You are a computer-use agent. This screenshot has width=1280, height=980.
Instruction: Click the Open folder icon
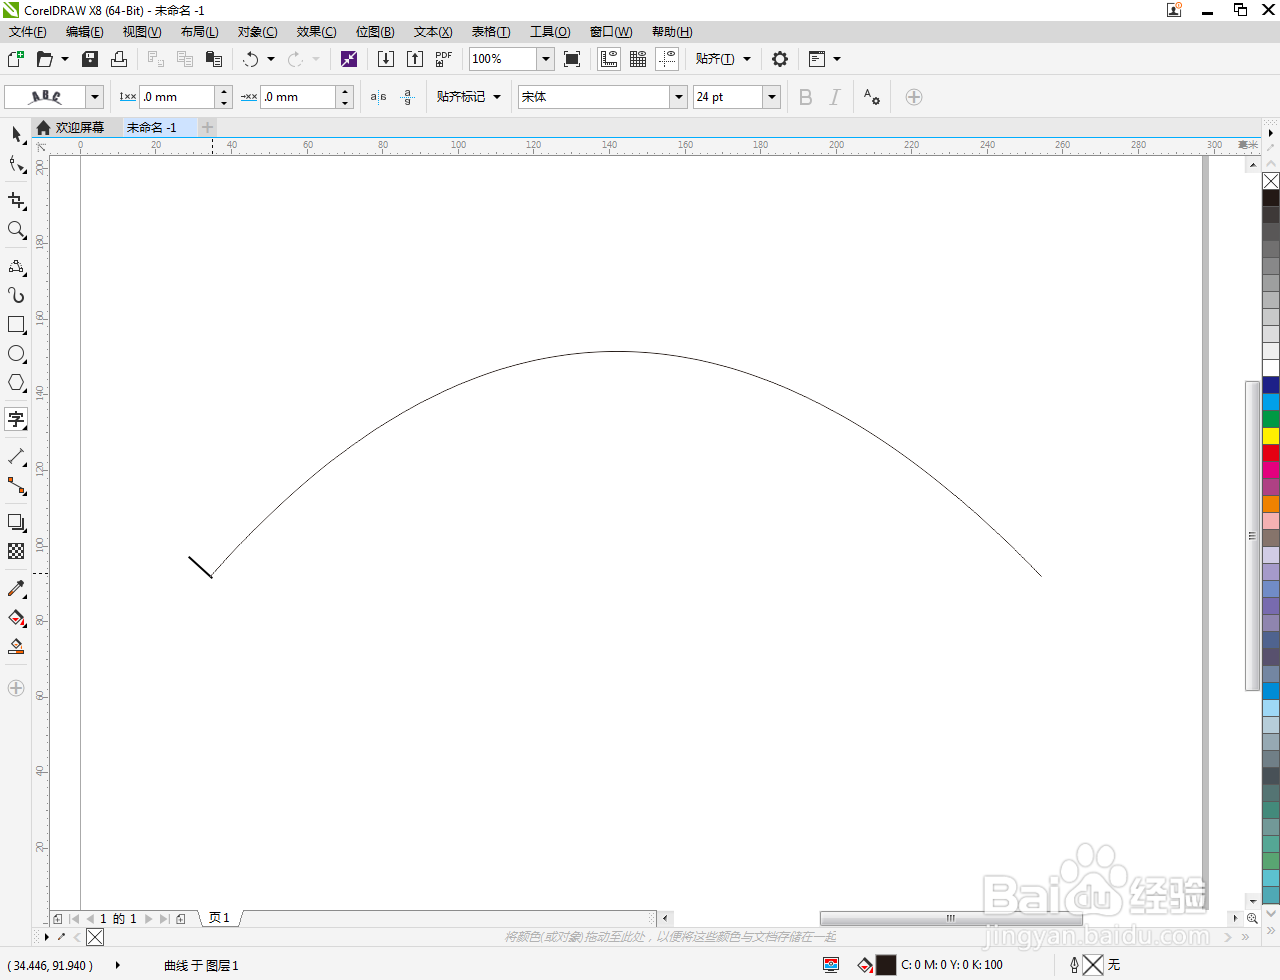[45, 59]
